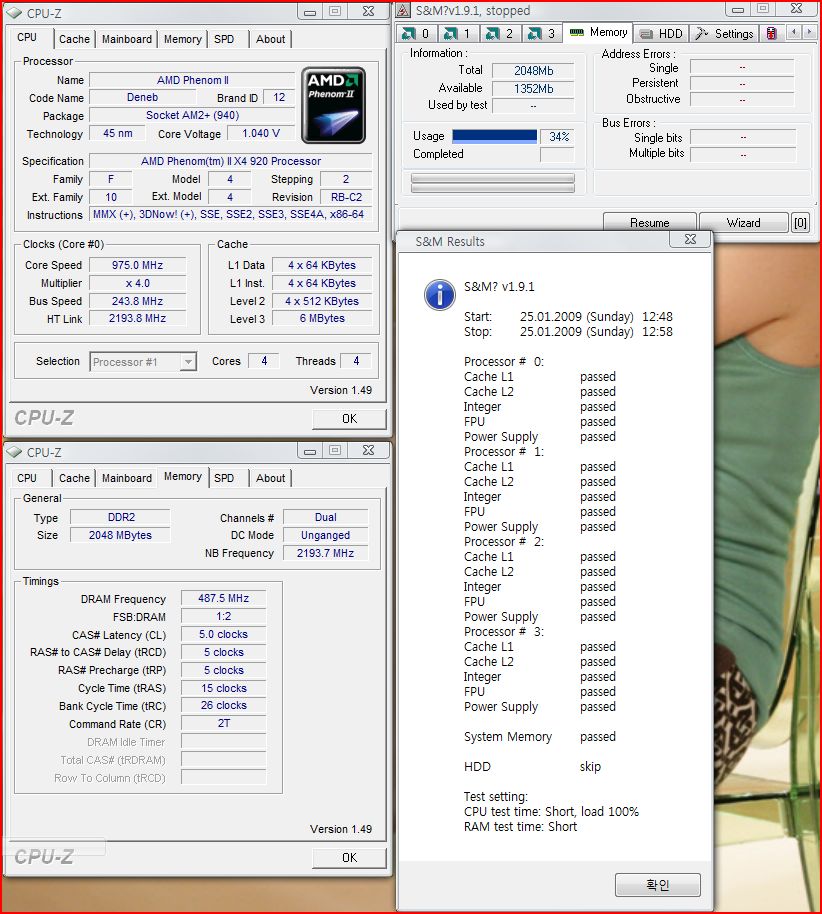Launch the Wizard in S&M
Viewport: 822px width, 914px height.
click(x=743, y=223)
